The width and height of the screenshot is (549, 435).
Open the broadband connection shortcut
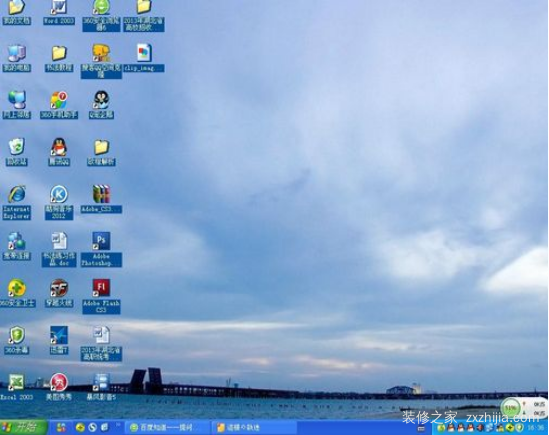tap(16, 246)
